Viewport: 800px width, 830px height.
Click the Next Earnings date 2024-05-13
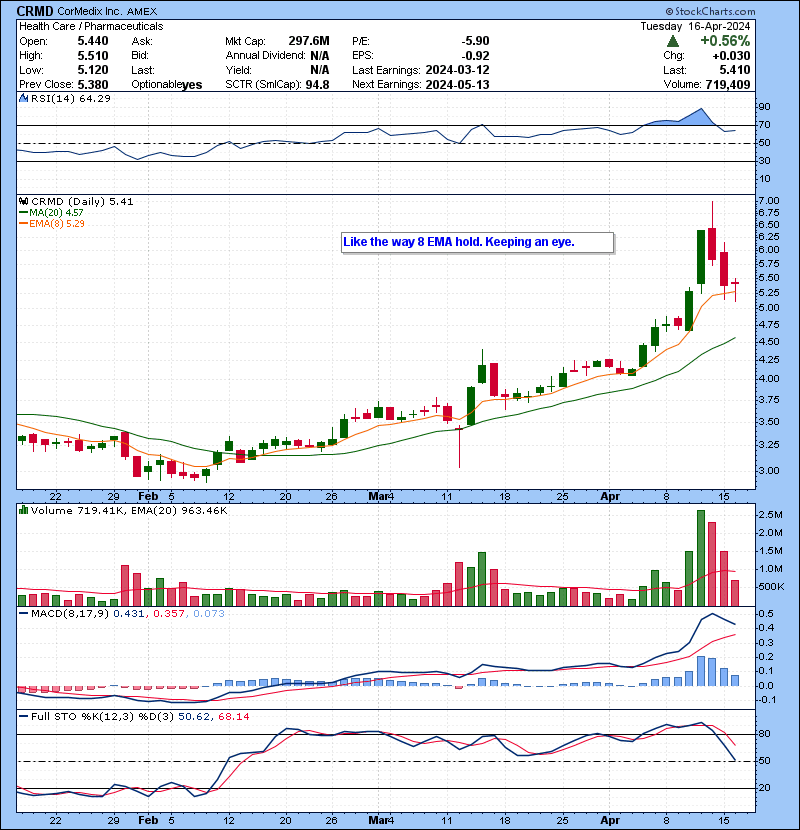[x=457, y=84]
